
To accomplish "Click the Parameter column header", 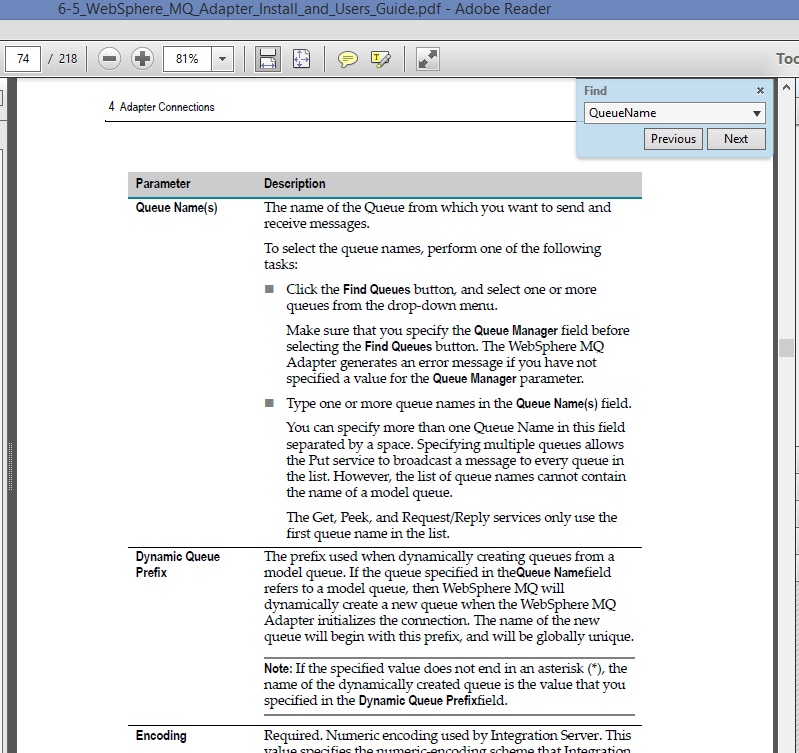I will click(163, 183).
